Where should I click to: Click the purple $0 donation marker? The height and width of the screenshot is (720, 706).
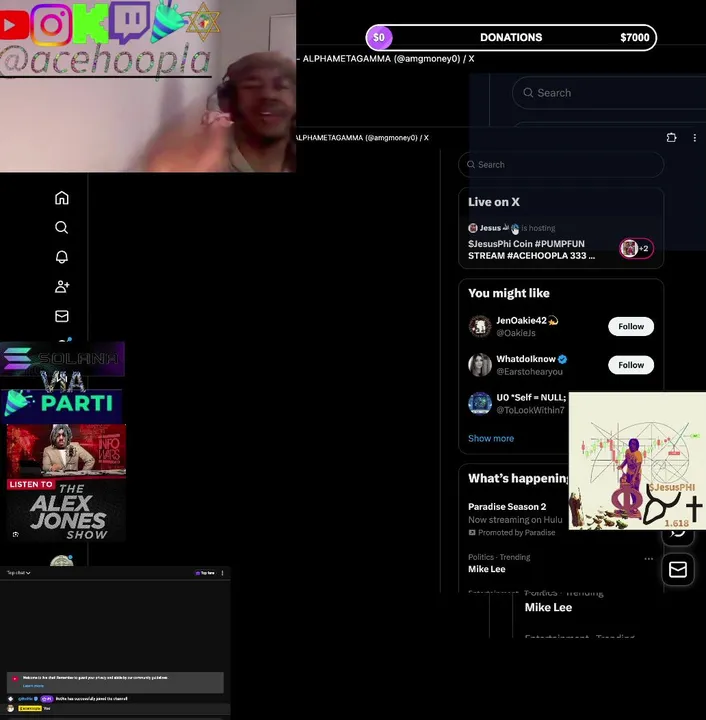pos(379,38)
